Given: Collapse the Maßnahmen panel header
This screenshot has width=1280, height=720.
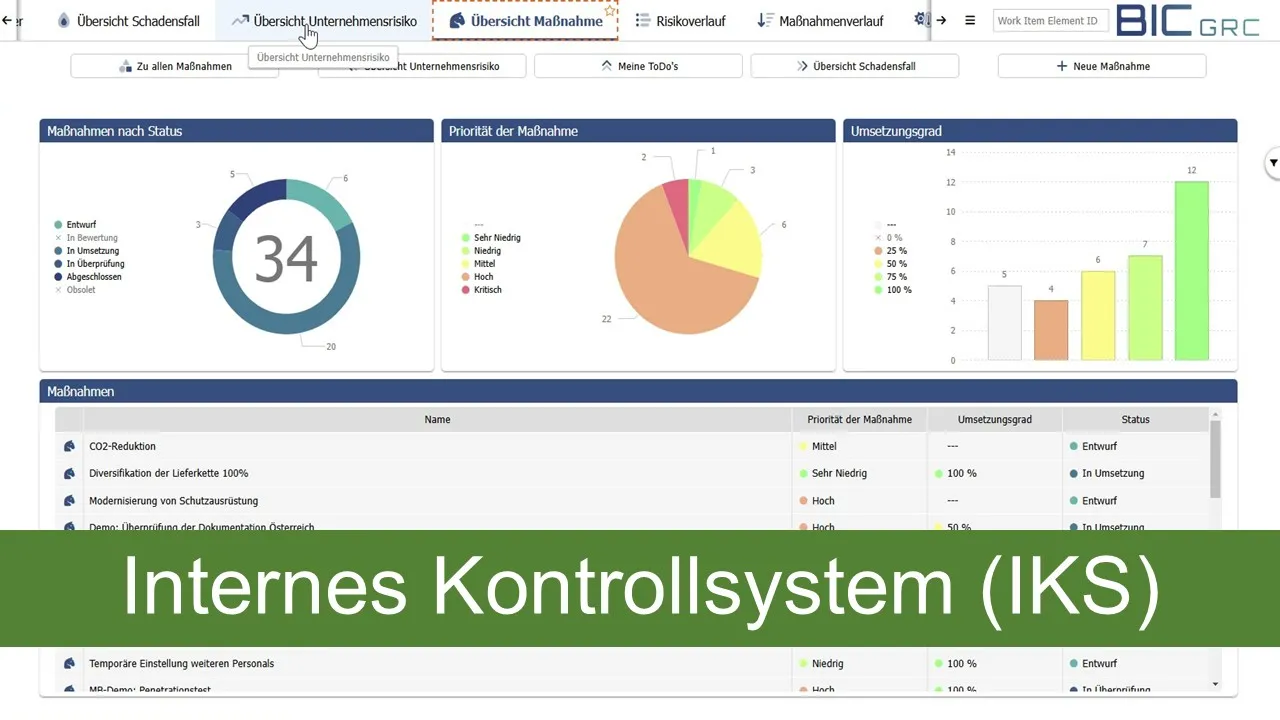Looking at the screenshot, I should tap(80, 391).
